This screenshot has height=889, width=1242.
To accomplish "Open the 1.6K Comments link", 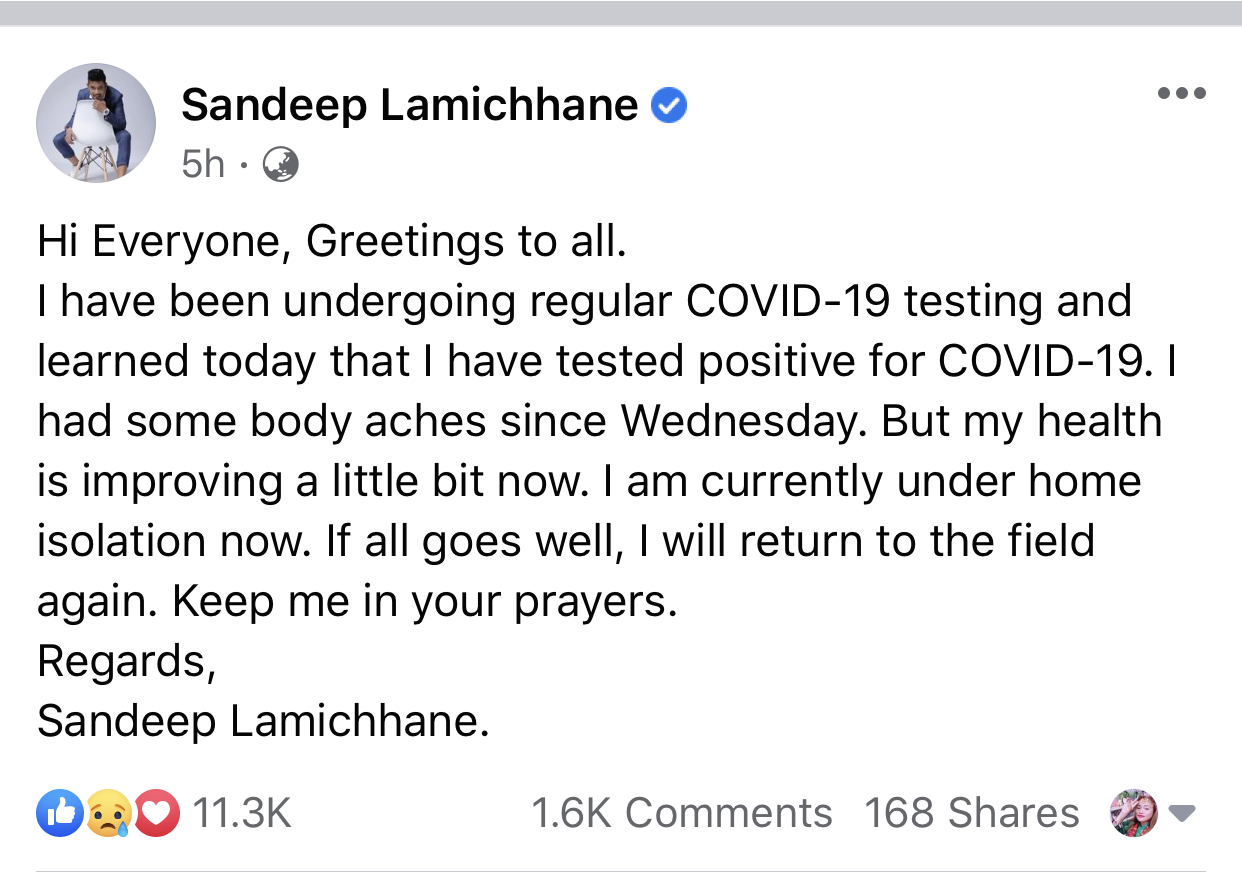I will click(x=681, y=813).
